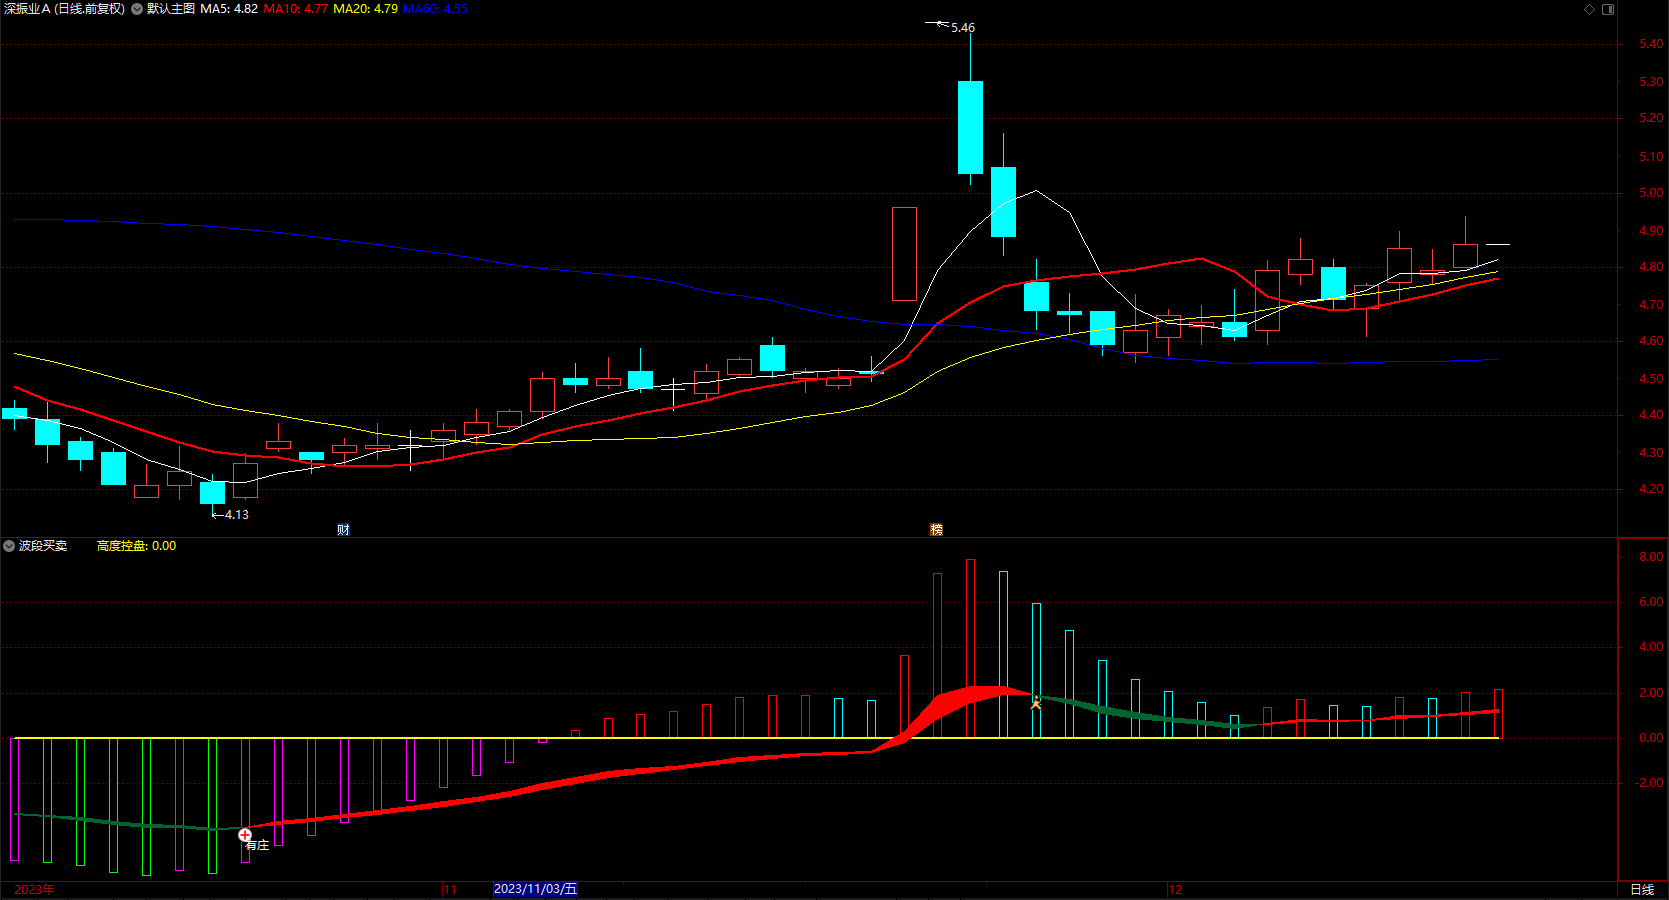Viewport: 1669px width, 900px height.
Task: Click the MA5: 4.82 legend
Action: 229,9
